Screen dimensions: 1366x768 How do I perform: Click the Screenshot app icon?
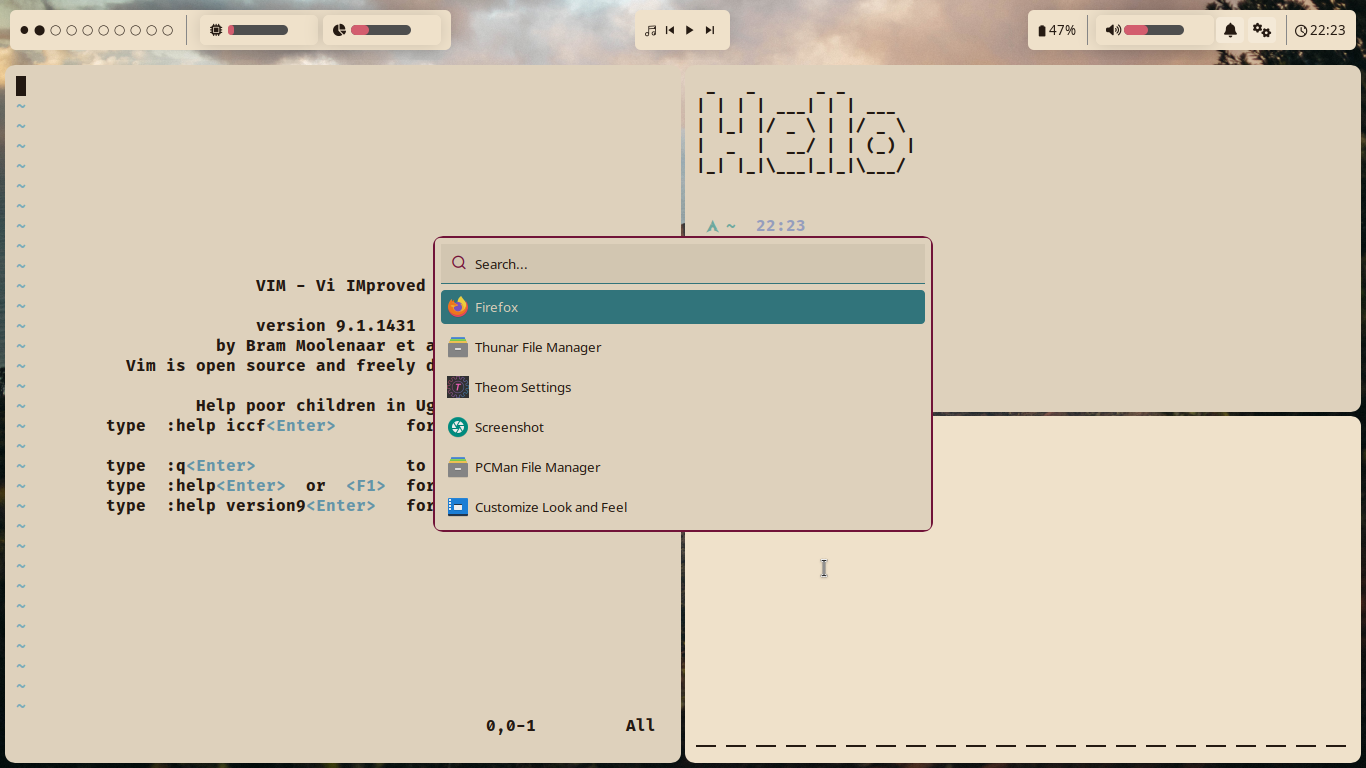(x=458, y=427)
